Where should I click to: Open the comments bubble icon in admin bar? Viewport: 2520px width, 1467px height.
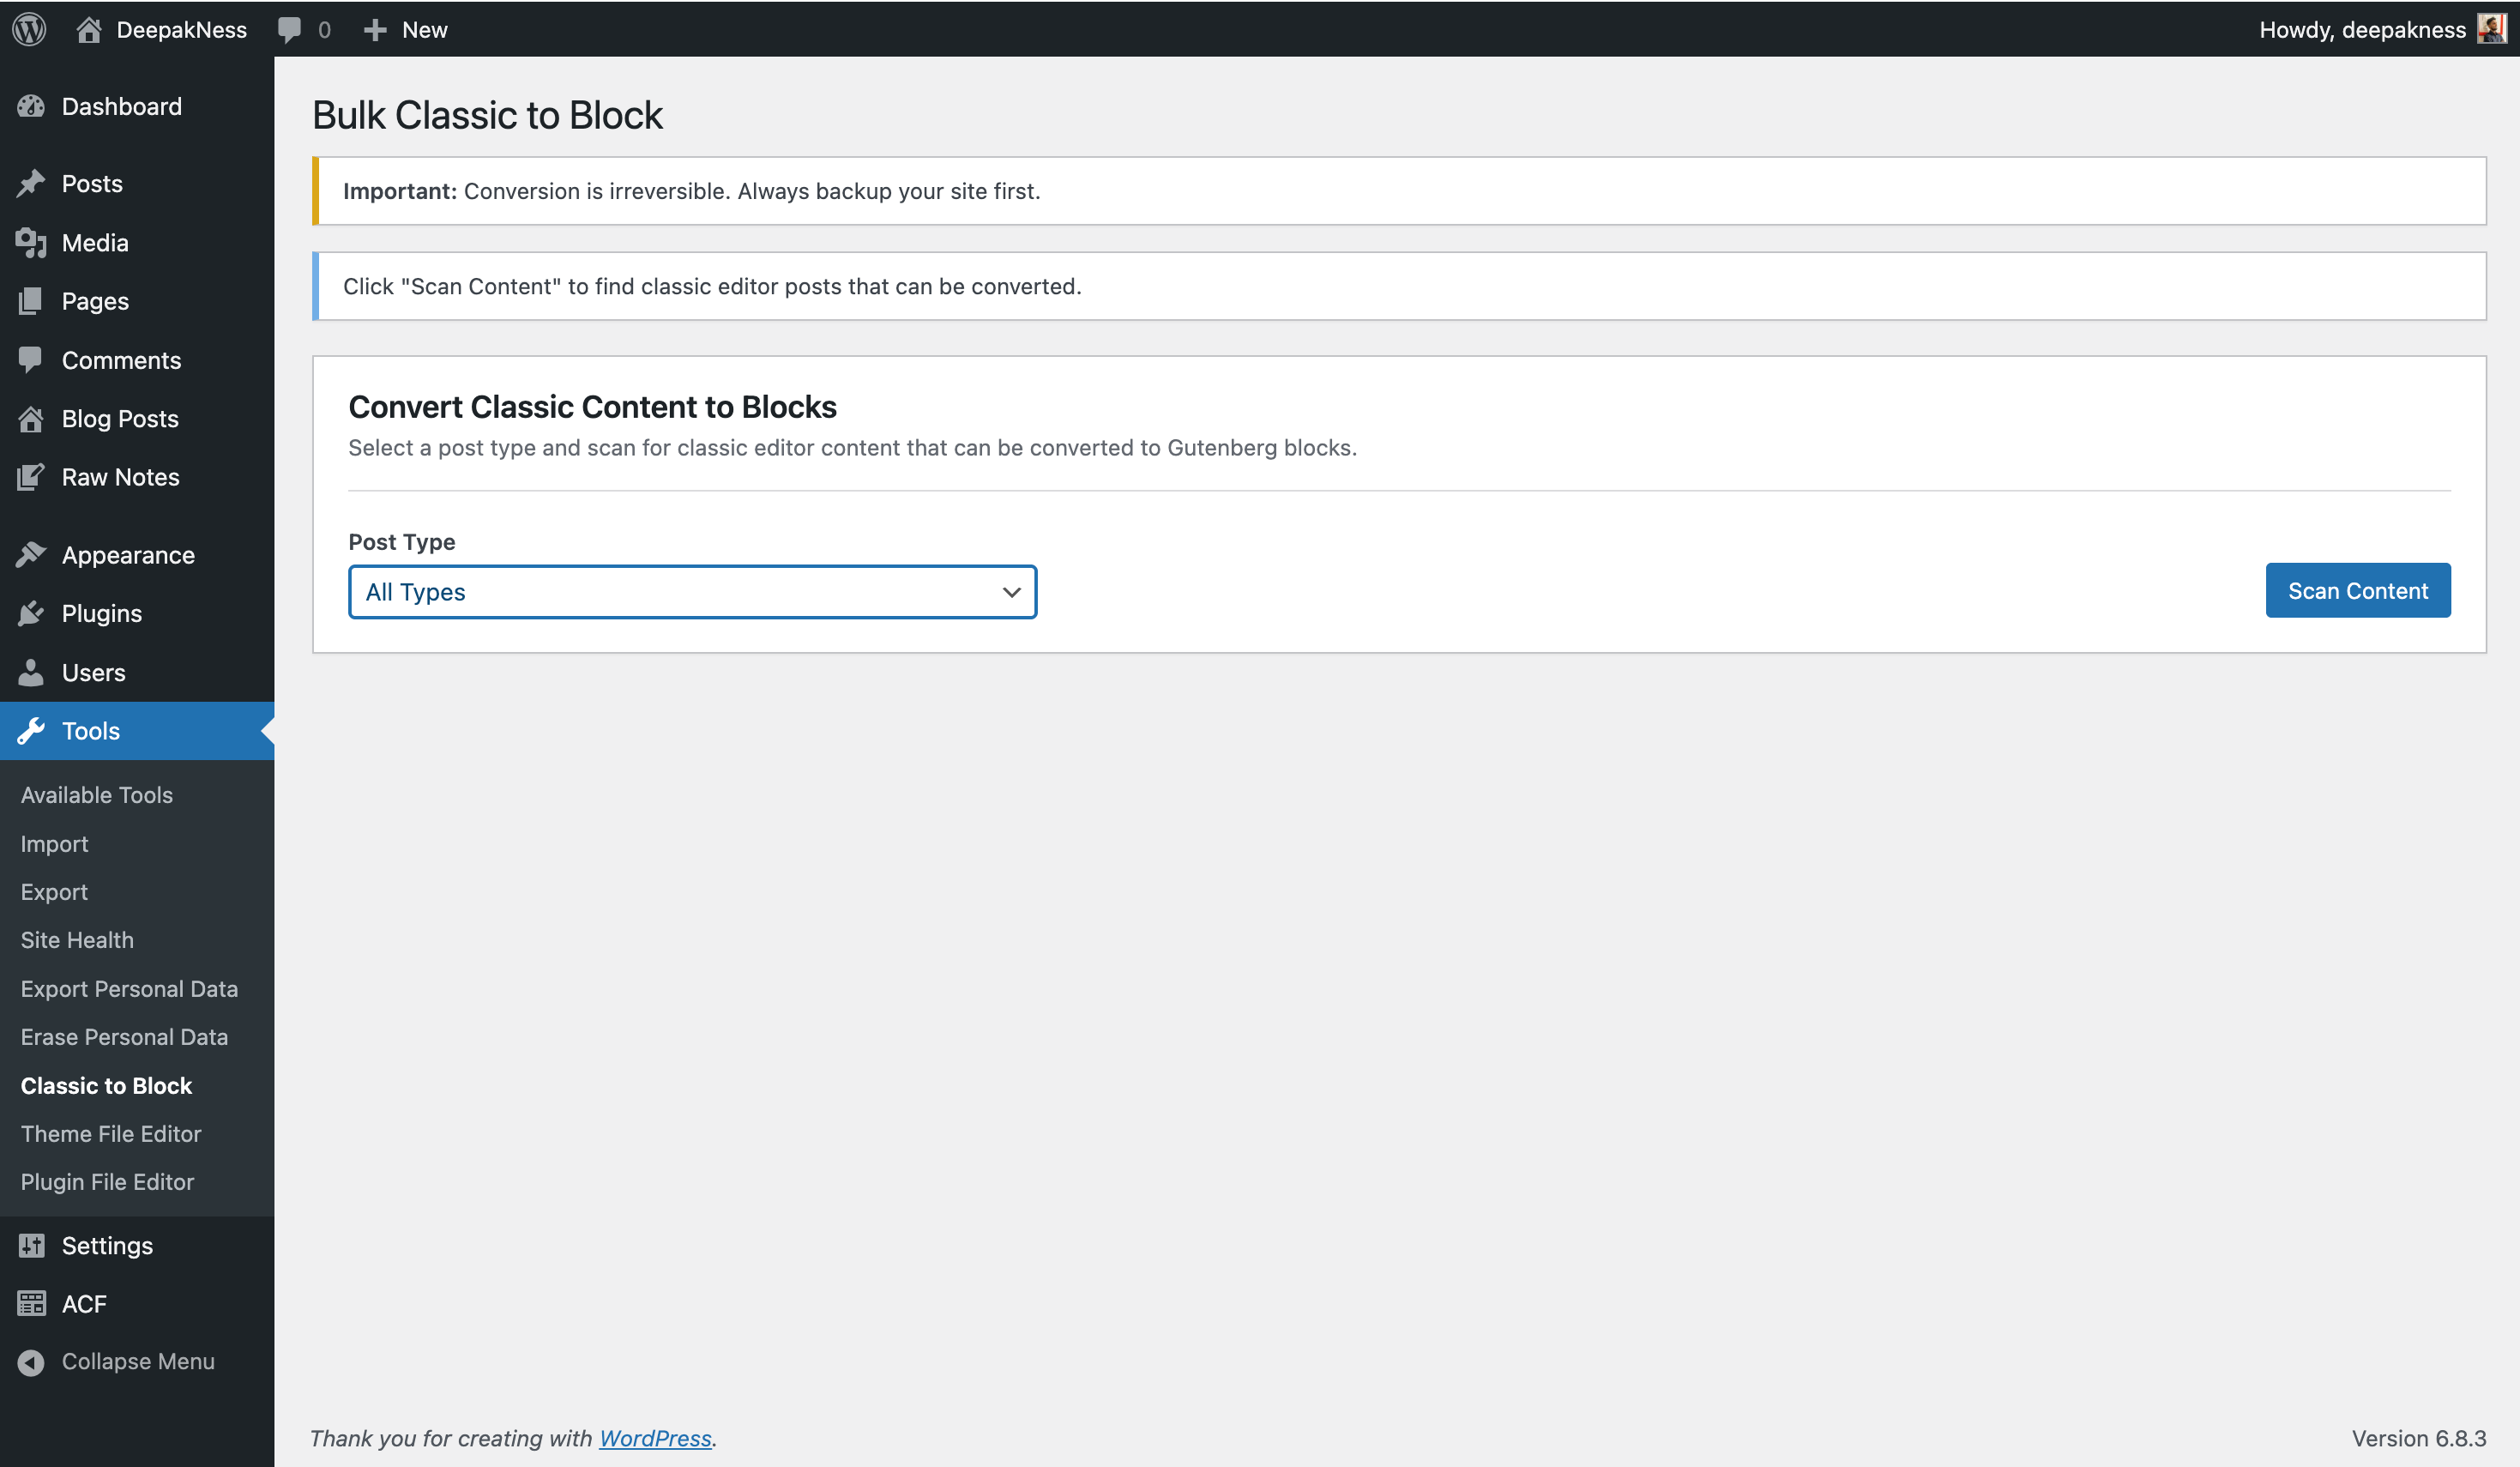pos(289,29)
